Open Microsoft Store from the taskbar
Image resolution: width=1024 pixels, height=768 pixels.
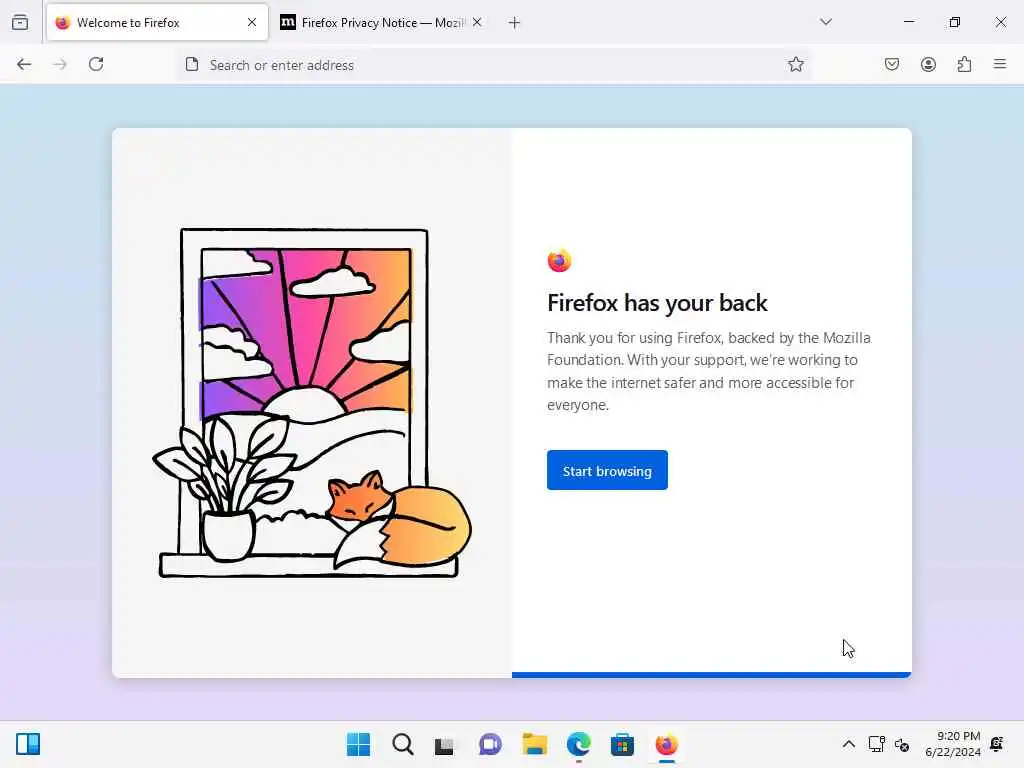point(622,744)
